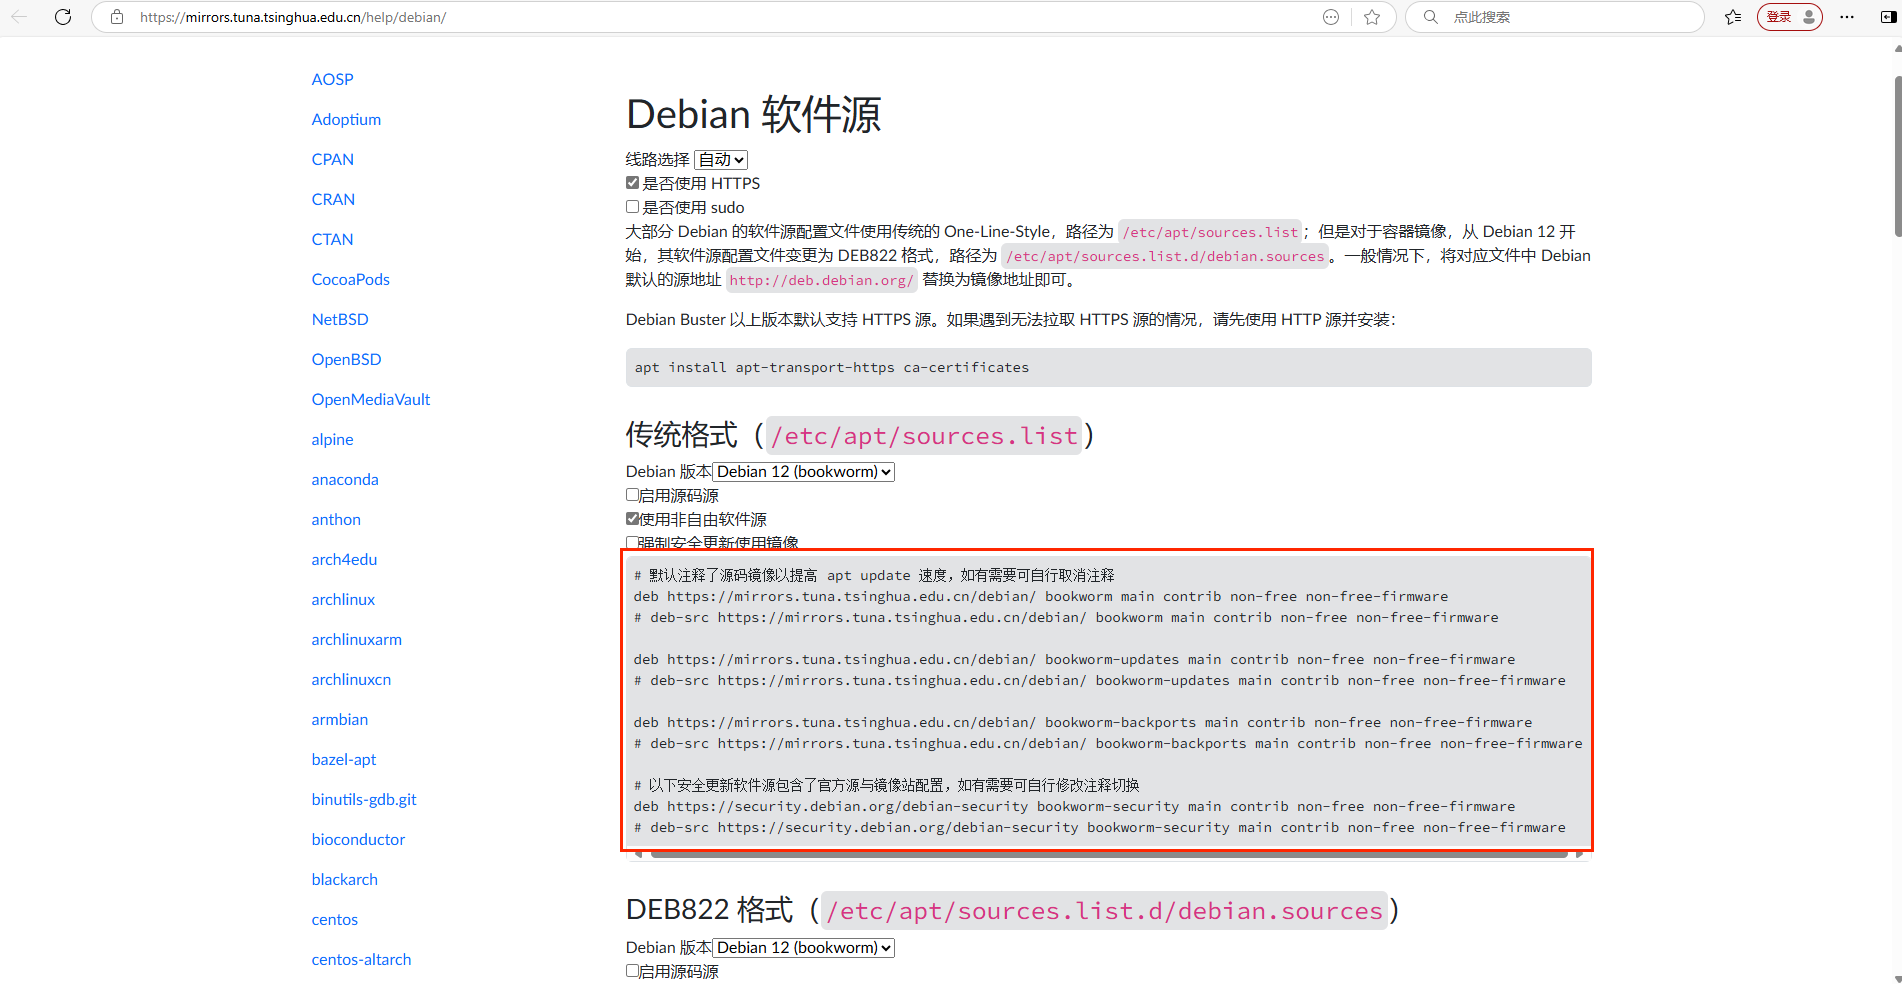Open the archlinuxarm help link
The image size is (1902, 984).
tap(356, 639)
